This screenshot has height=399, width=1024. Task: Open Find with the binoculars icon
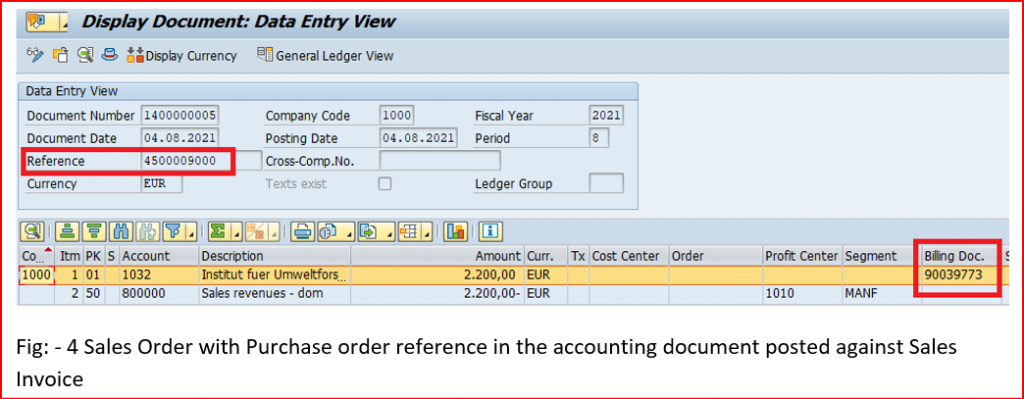click(120, 231)
